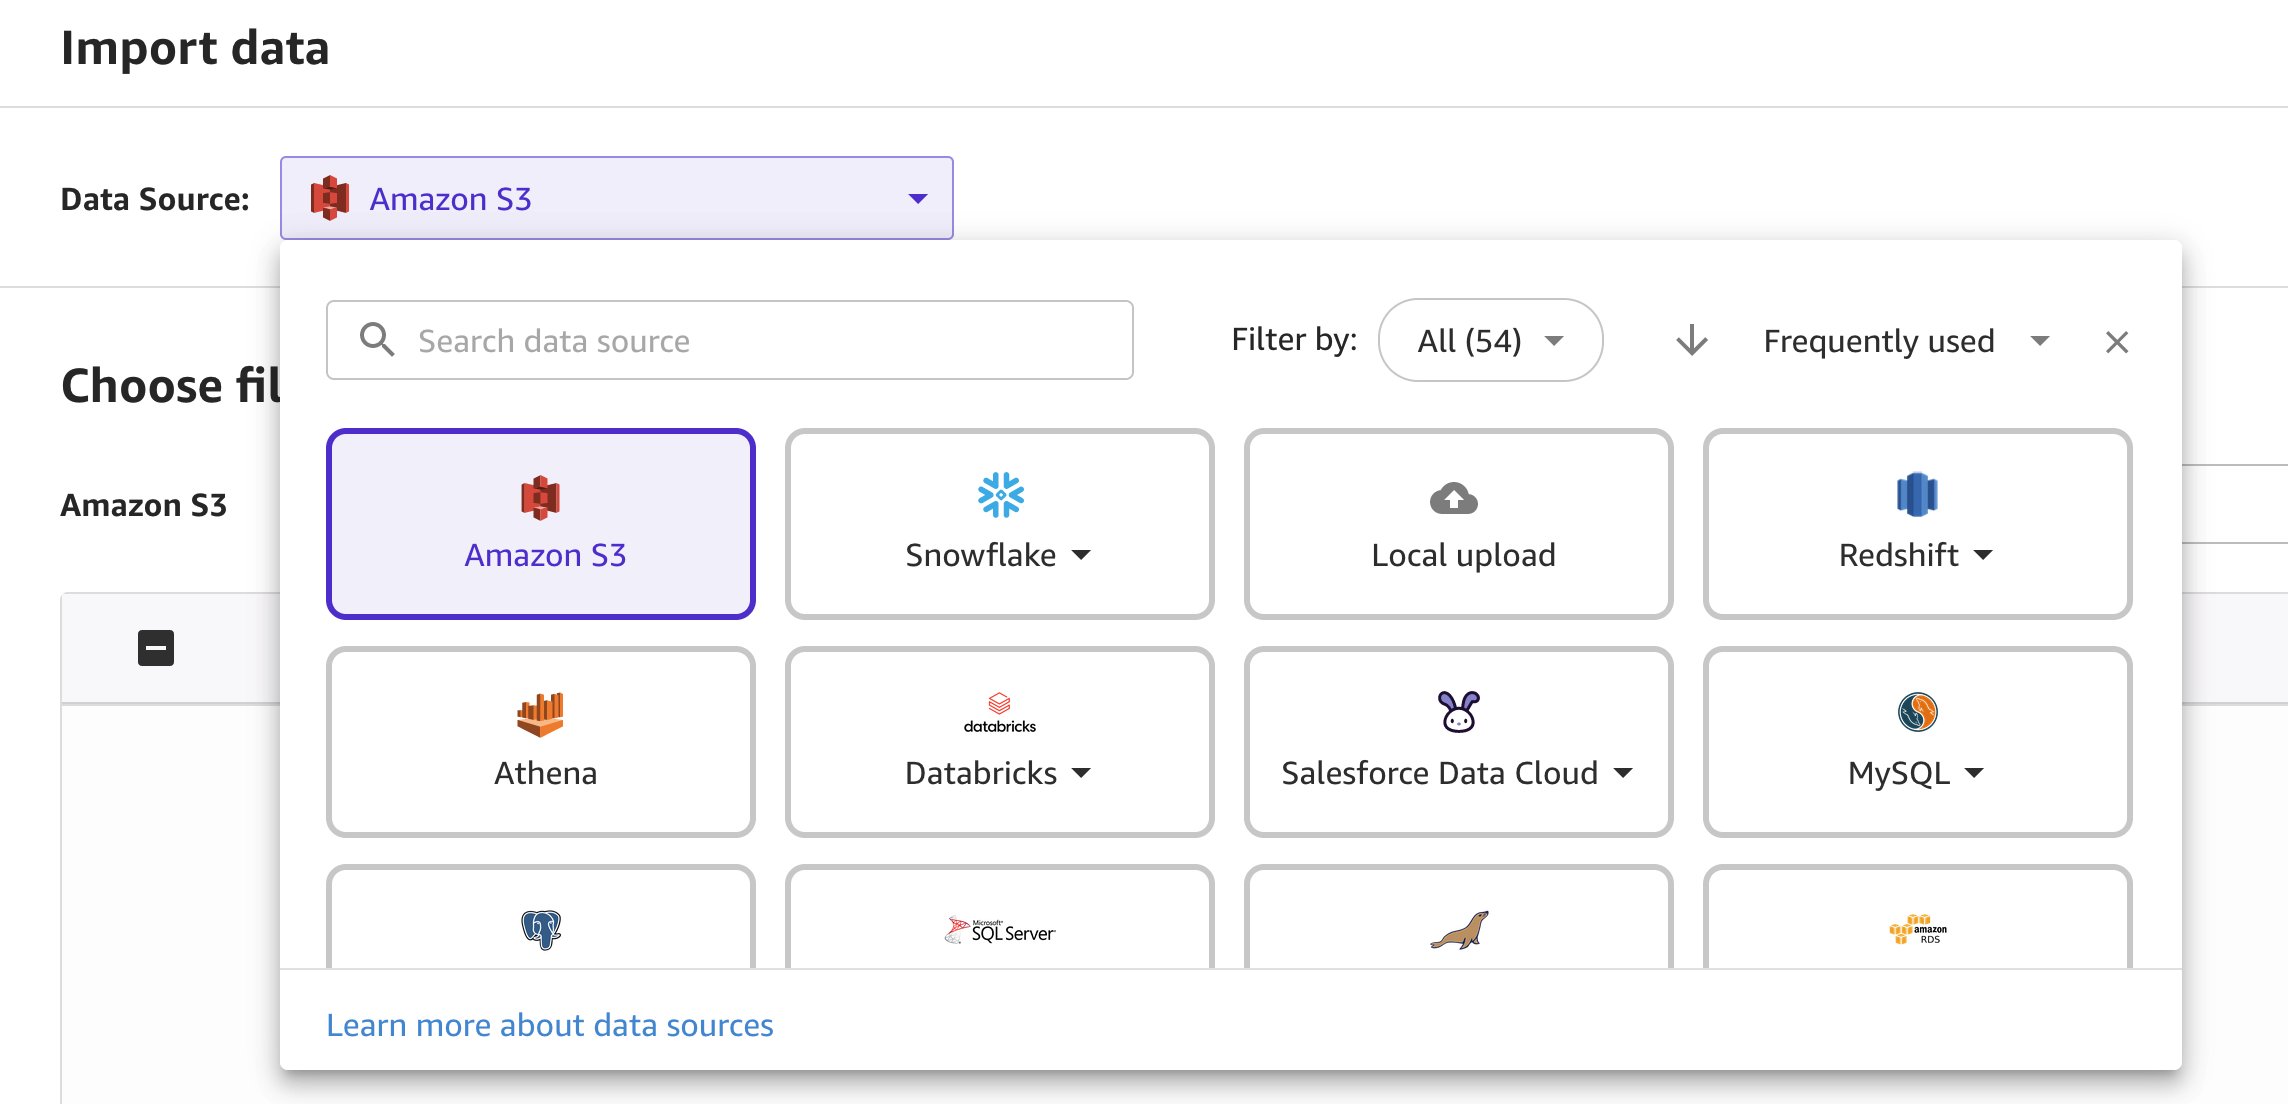This screenshot has width=2288, height=1104.
Task: Select the Athena logo icon
Action: pos(541,714)
